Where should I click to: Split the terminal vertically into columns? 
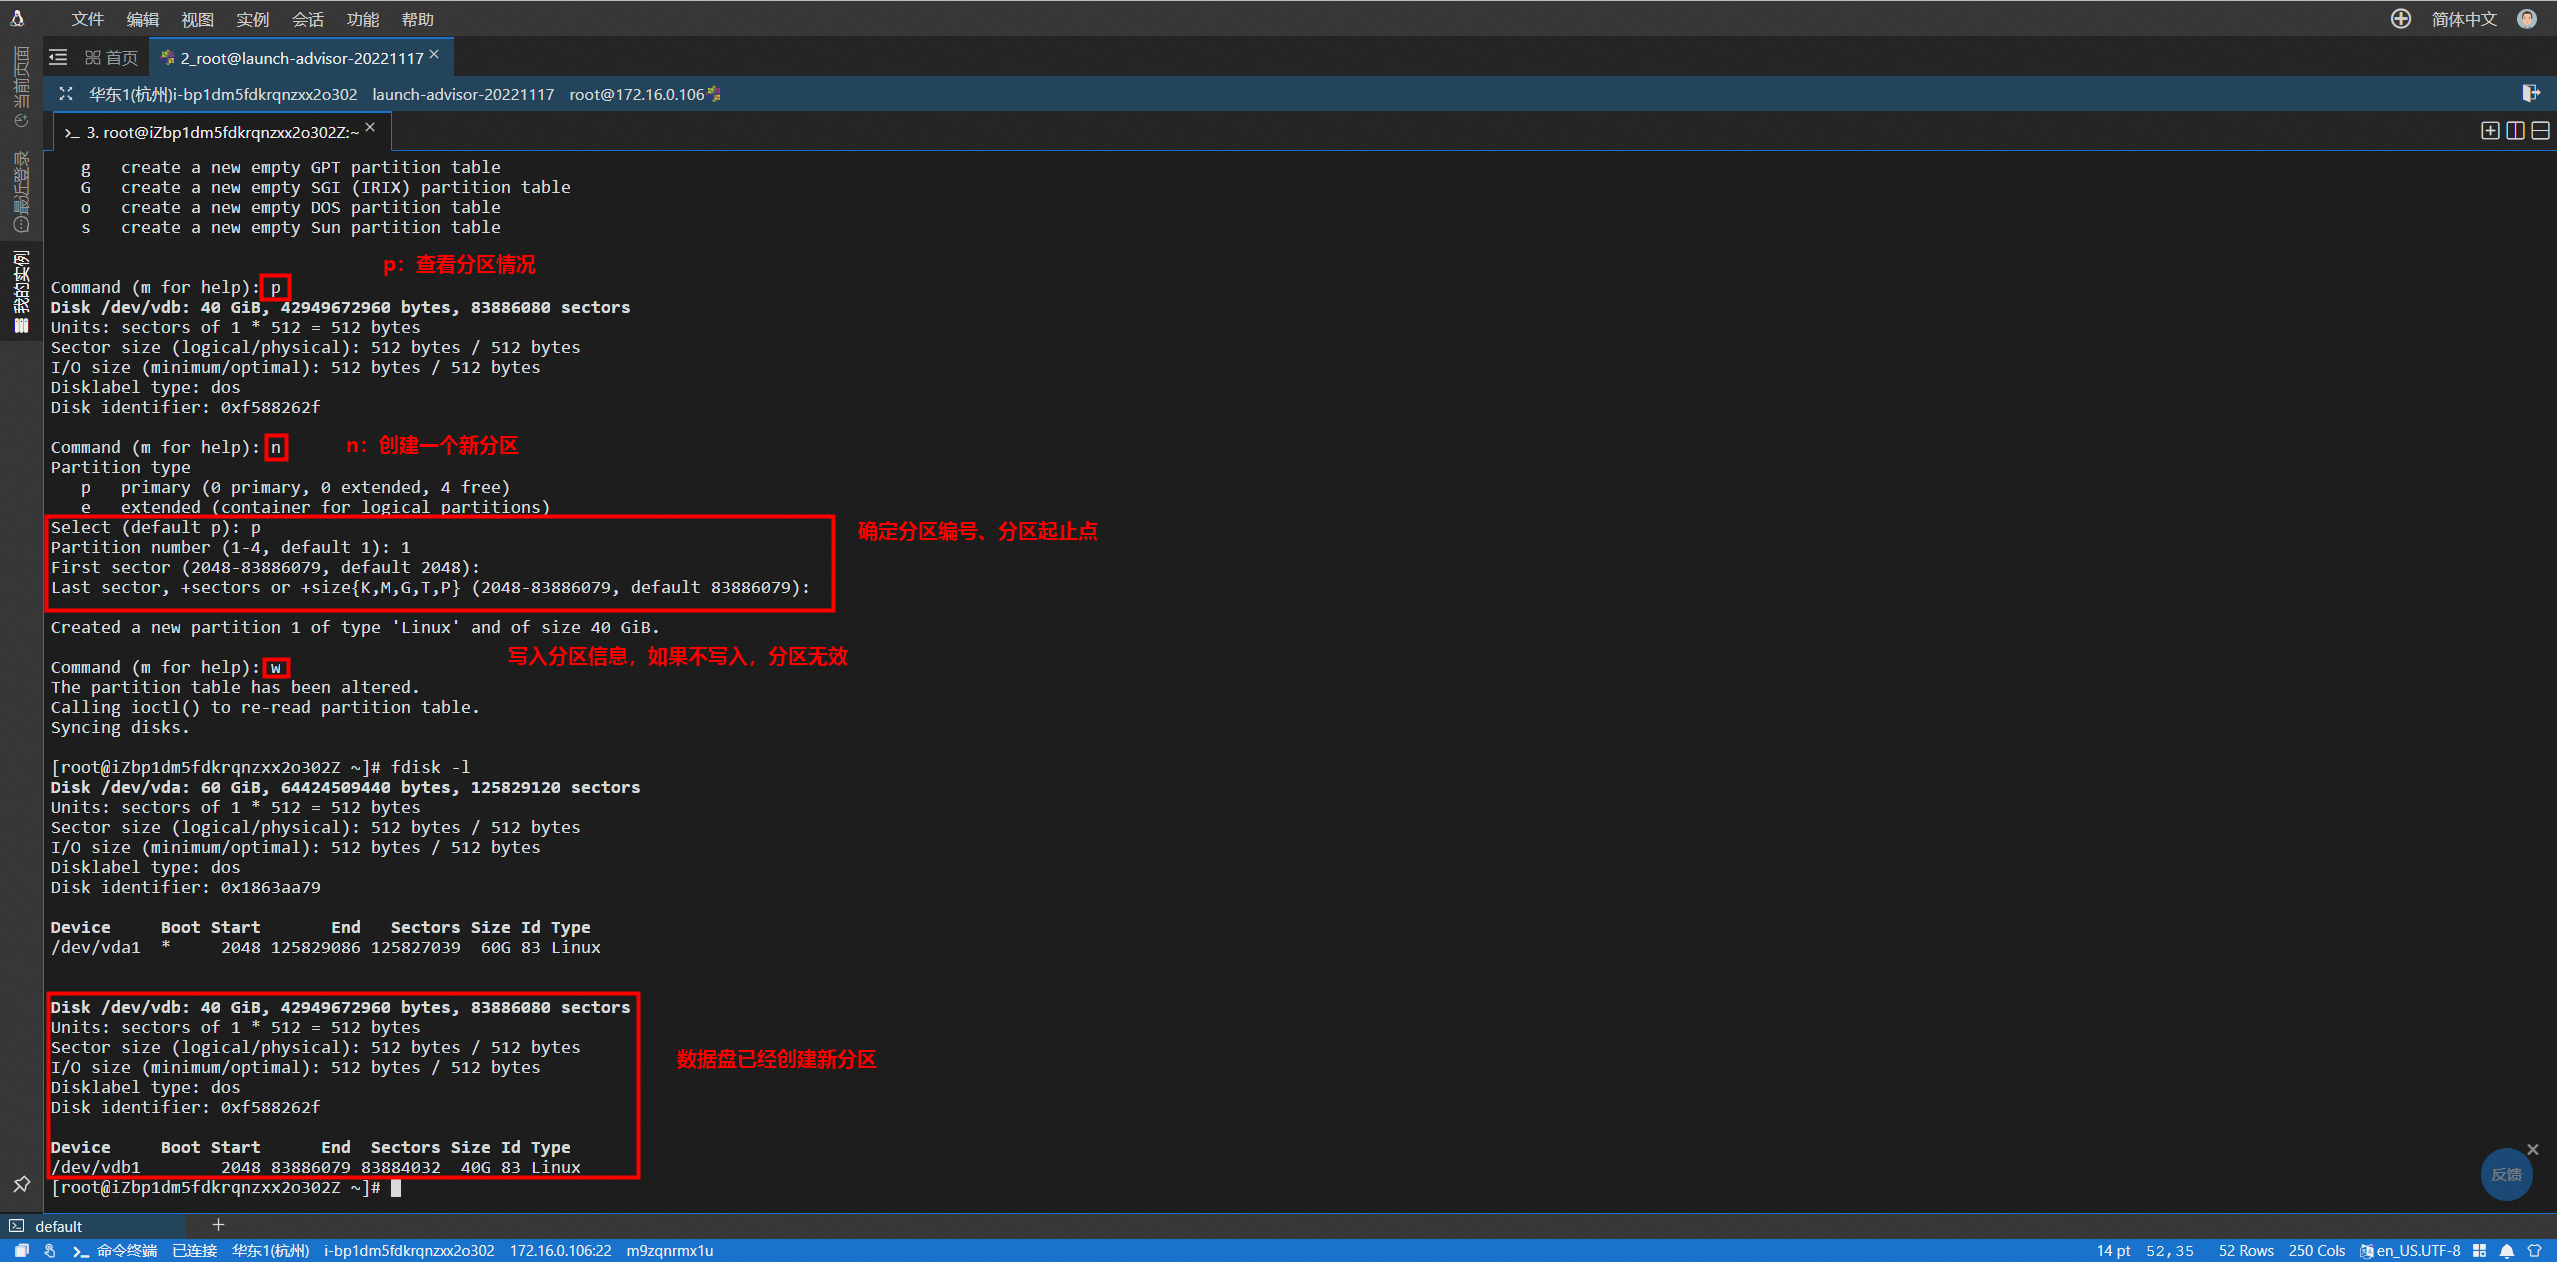coord(2515,131)
